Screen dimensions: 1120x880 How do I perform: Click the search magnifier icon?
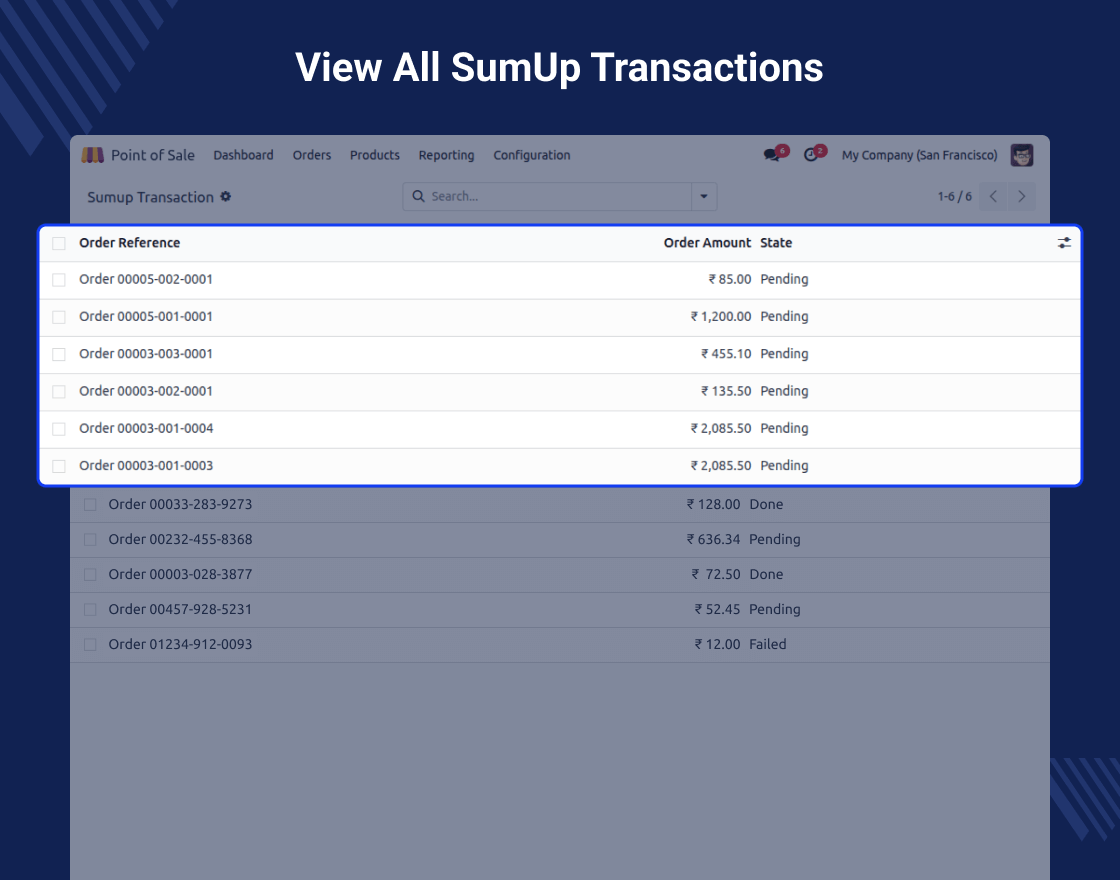[419, 196]
